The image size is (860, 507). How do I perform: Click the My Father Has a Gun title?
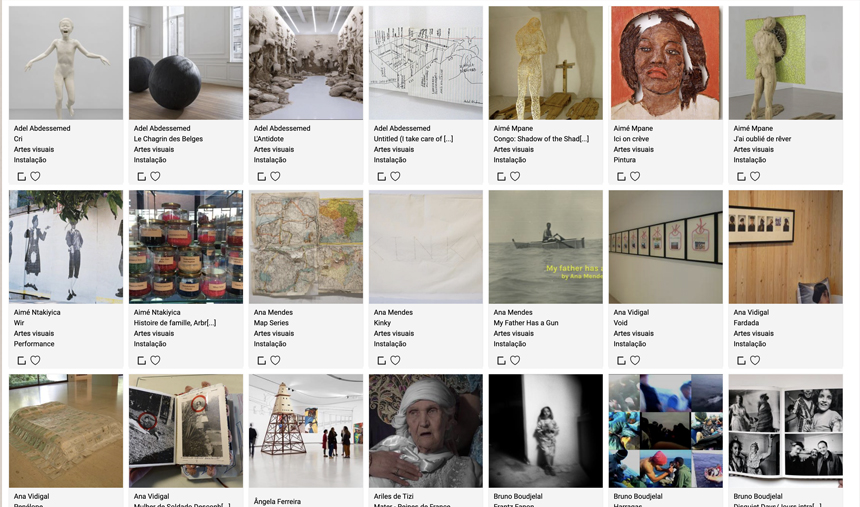[x=526, y=323]
